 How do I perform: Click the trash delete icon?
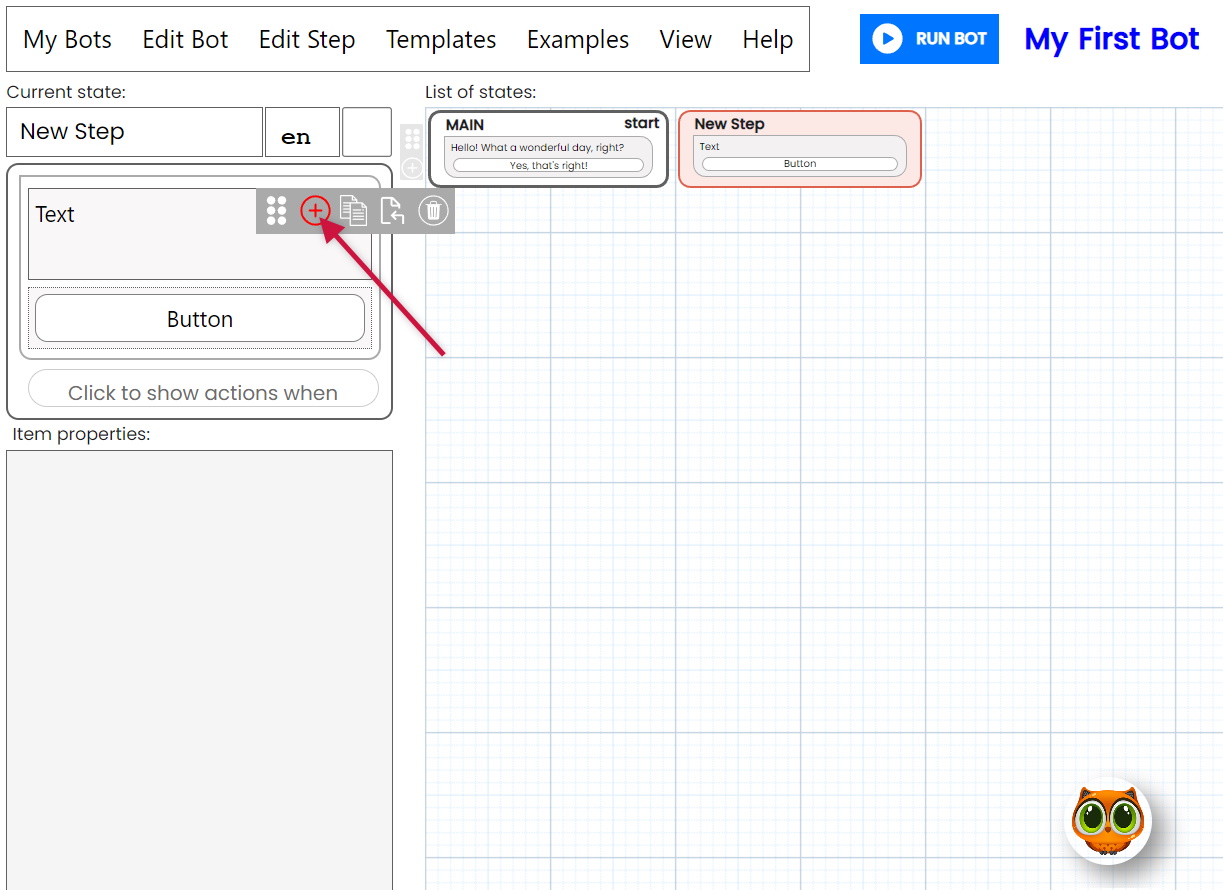tap(433, 210)
